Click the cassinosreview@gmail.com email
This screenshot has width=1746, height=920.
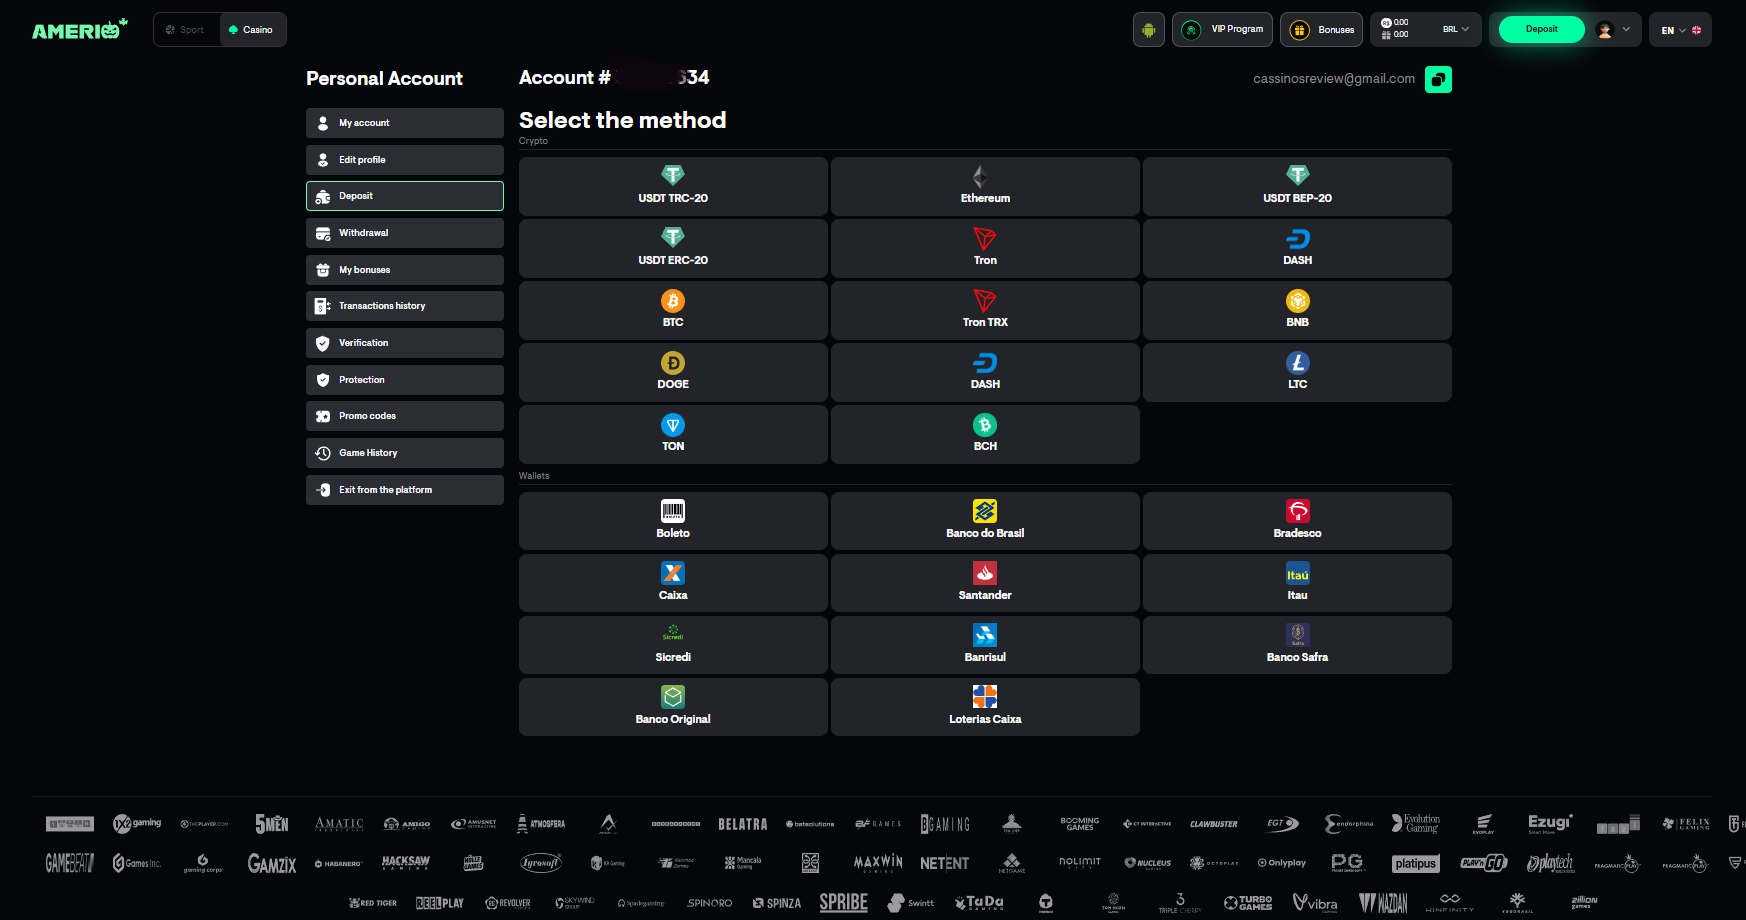click(1334, 79)
